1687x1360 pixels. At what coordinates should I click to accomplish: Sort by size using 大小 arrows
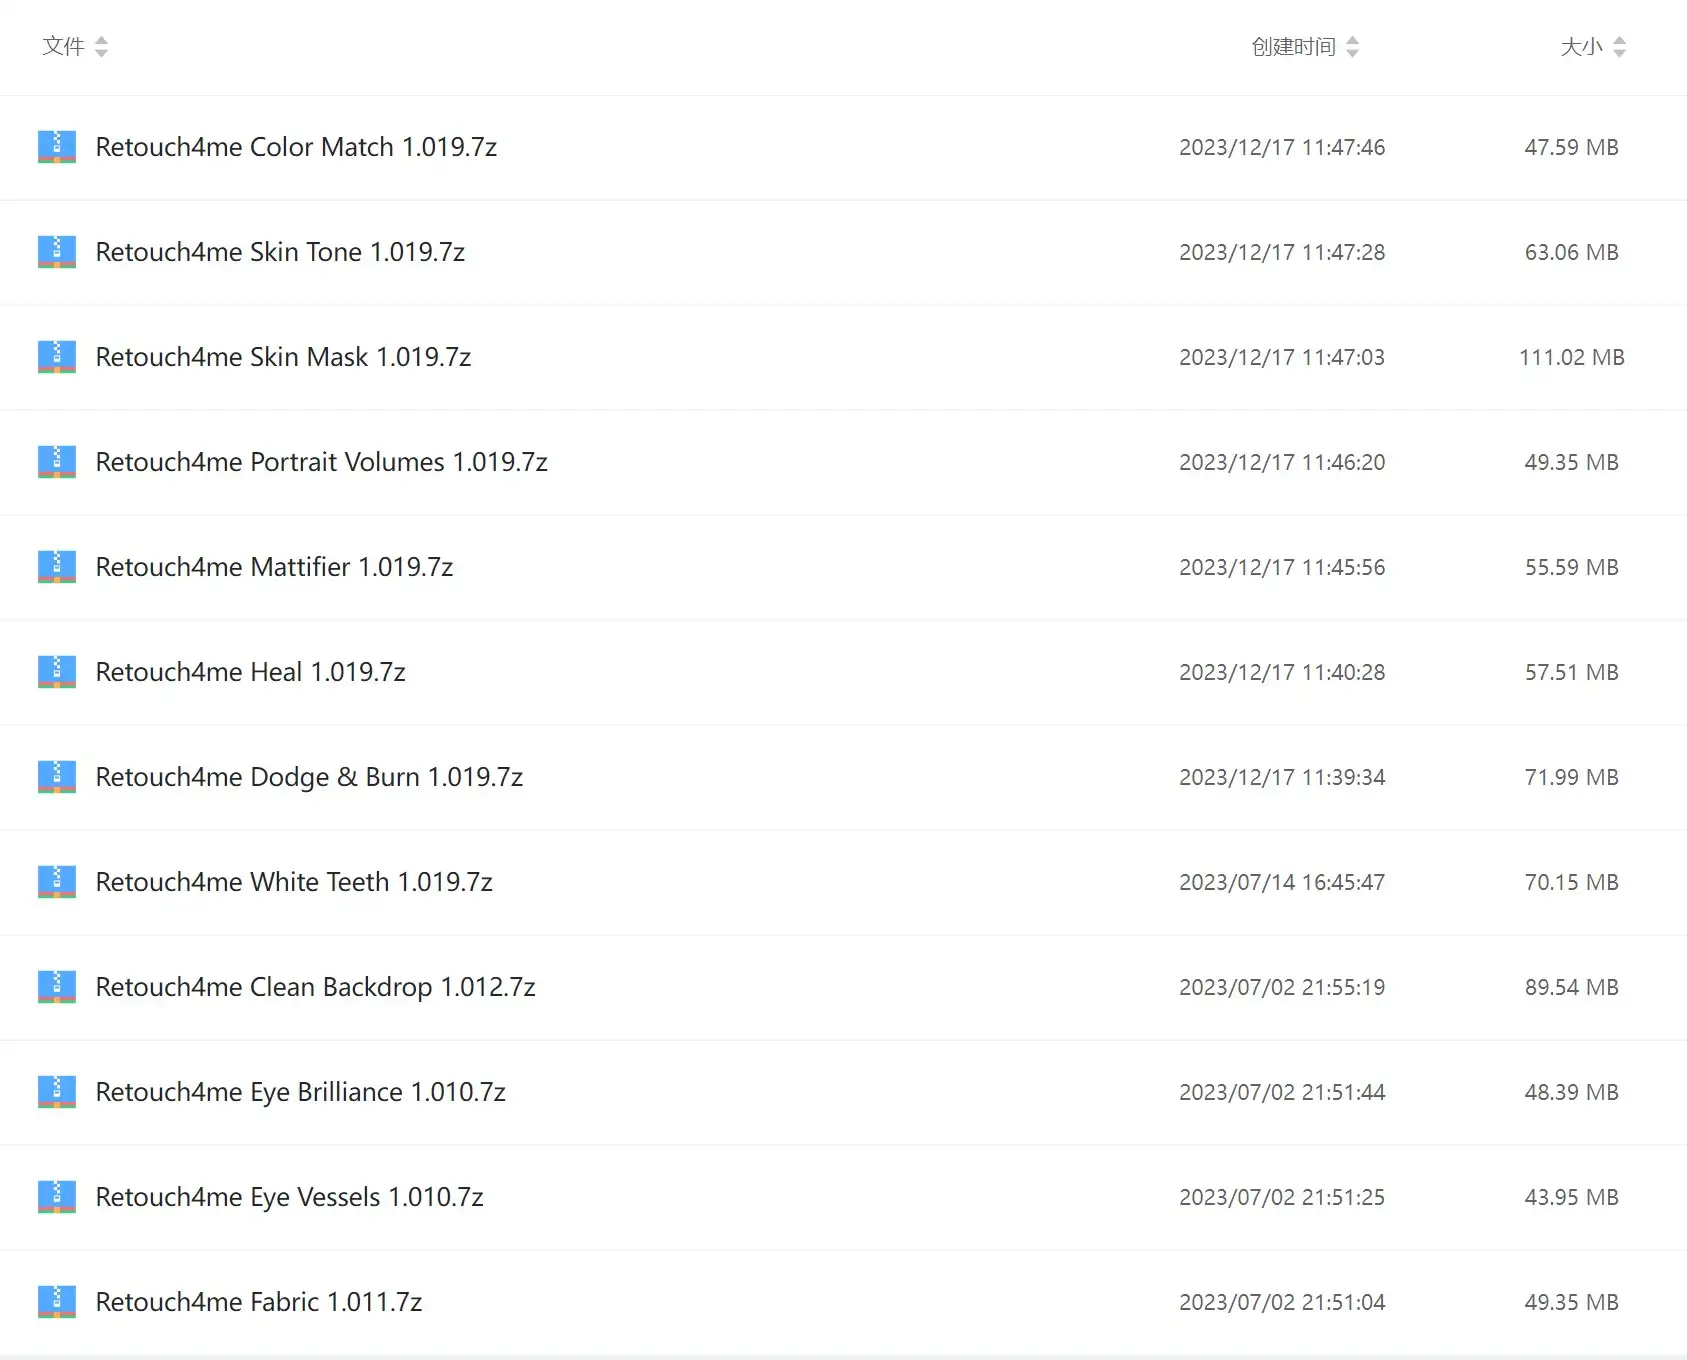click(x=1619, y=47)
